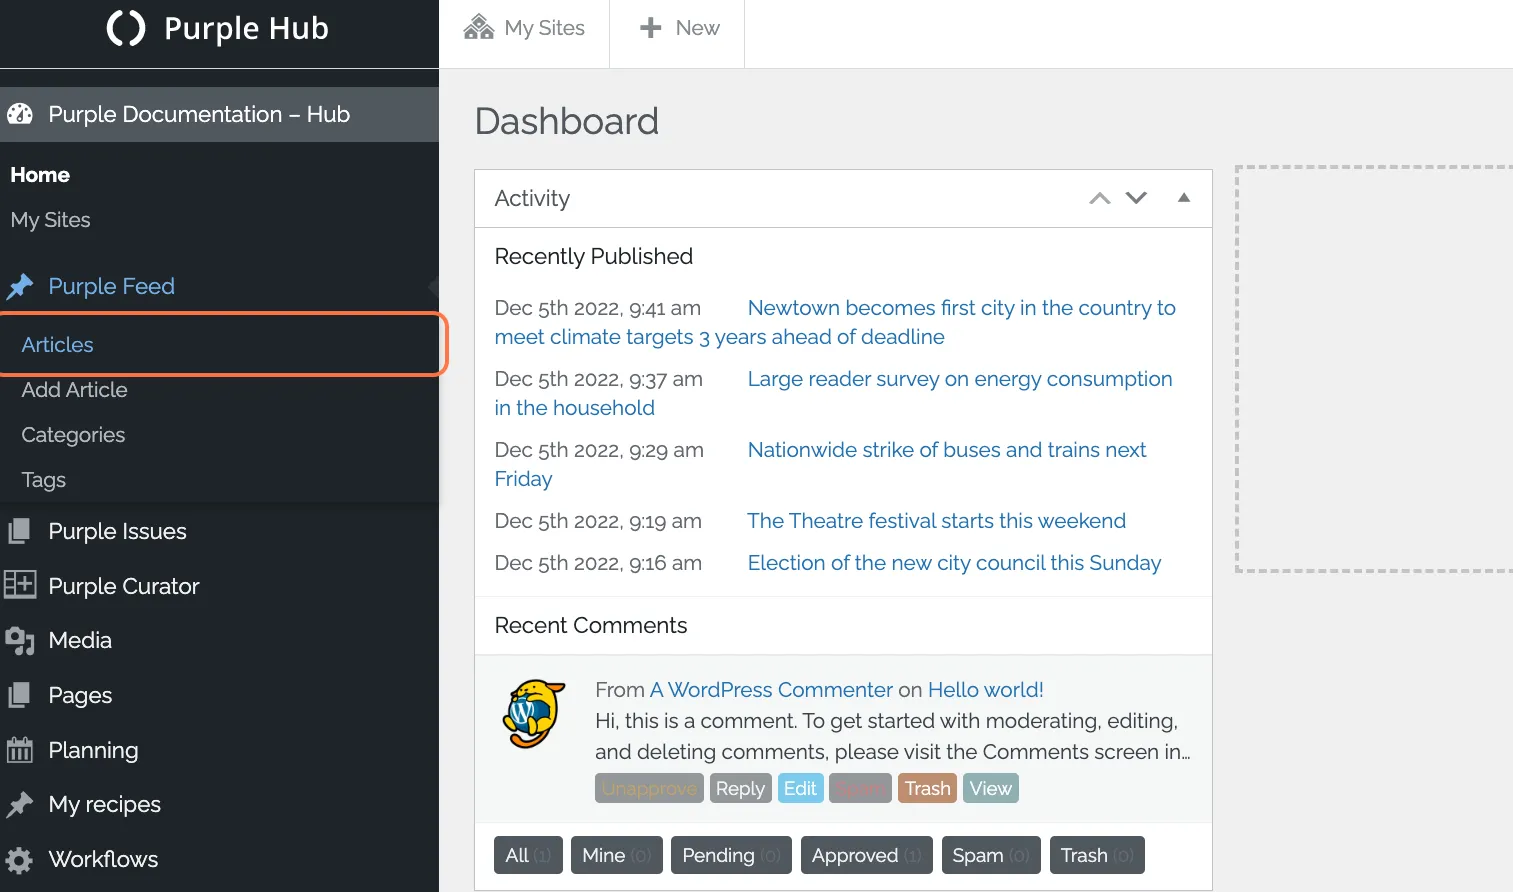Filter comments by Approved
Image resolution: width=1513 pixels, height=892 pixels.
coord(866,855)
